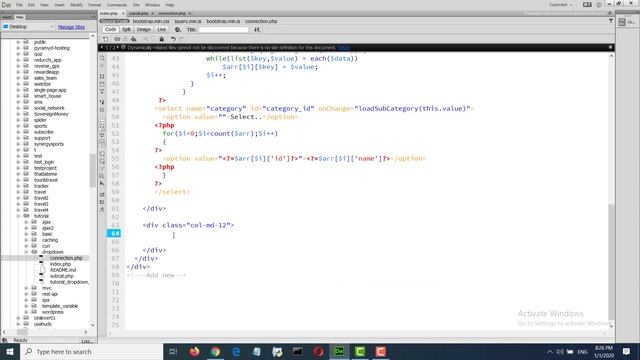The image size is (640, 360).
Task: Click the Files panel horizontal scroll right arrow
Action: pyautogui.click(x=86, y=332)
